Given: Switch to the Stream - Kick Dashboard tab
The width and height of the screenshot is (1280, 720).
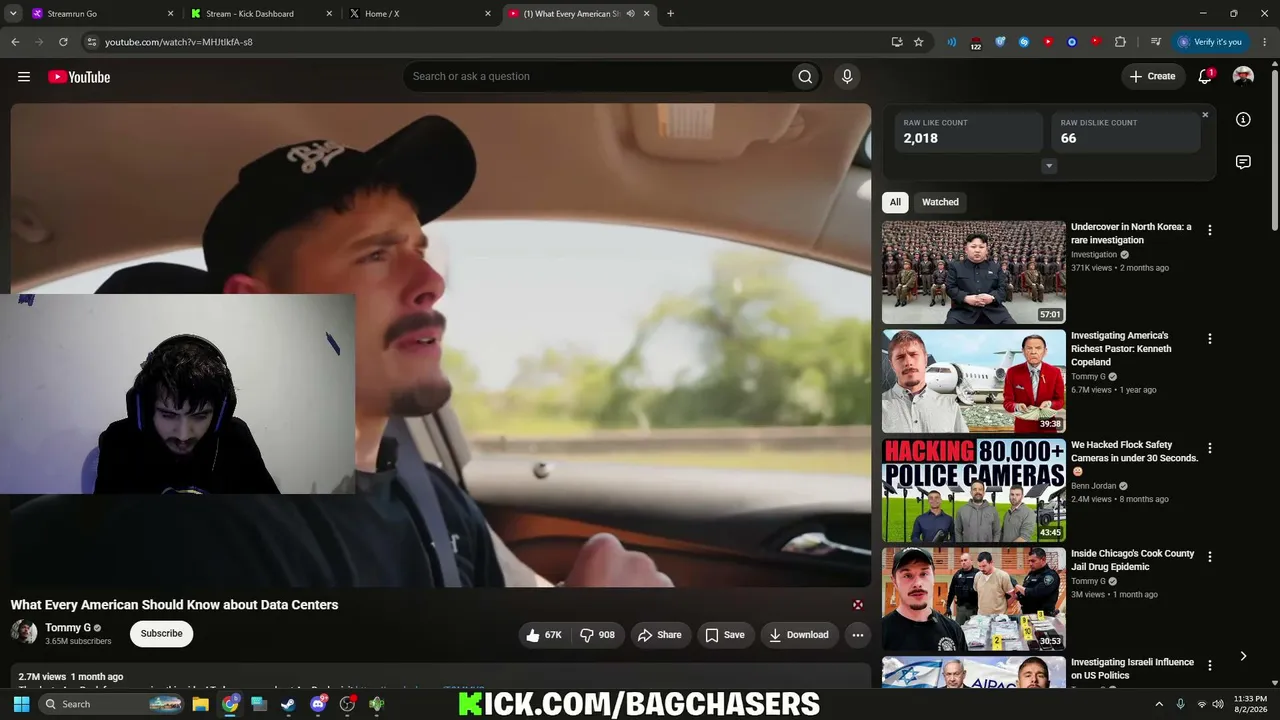Looking at the screenshot, I should pyautogui.click(x=261, y=14).
